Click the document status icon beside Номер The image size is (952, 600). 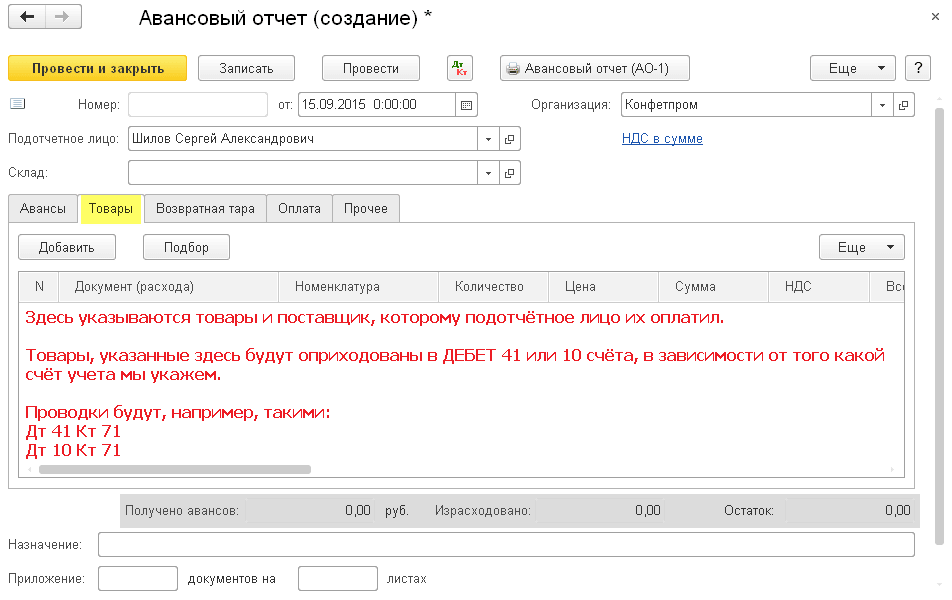pos(17,104)
